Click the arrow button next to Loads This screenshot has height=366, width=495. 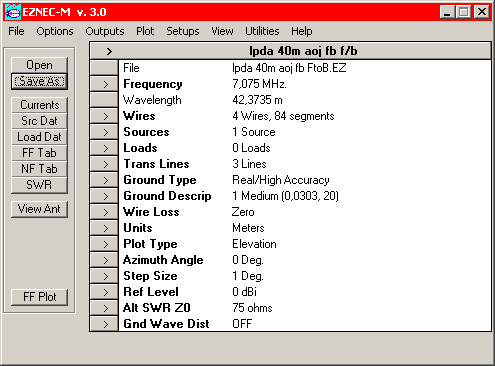point(104,148)
